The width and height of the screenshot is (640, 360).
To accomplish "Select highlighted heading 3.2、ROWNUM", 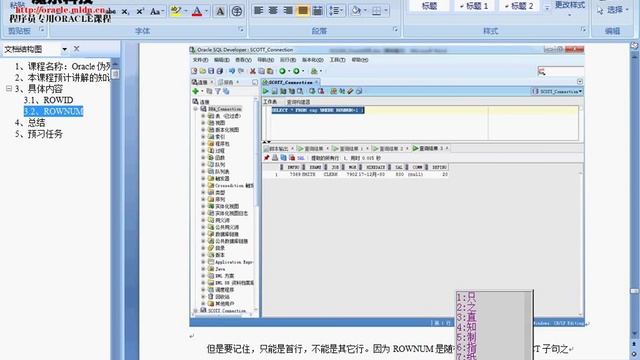I will (53, 111).
